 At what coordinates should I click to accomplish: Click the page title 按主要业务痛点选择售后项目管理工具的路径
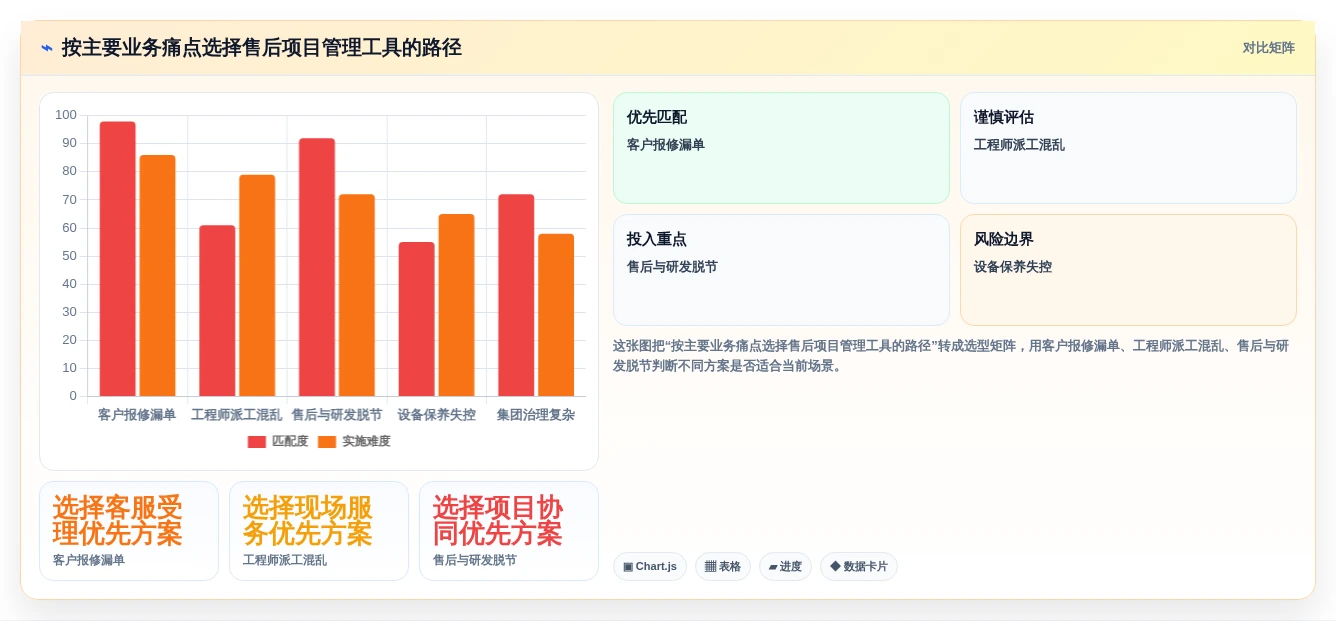(x=261, y=48)
